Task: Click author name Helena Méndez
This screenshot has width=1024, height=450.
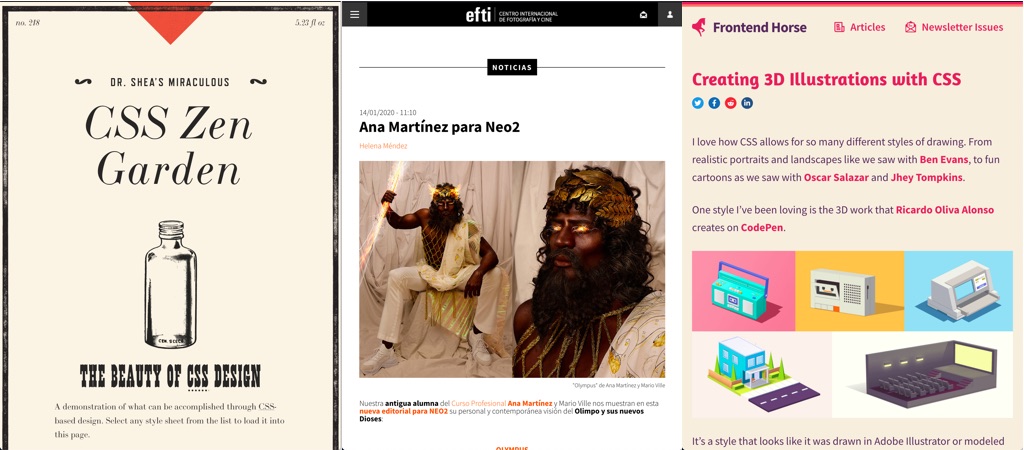Action: (383, 146)
